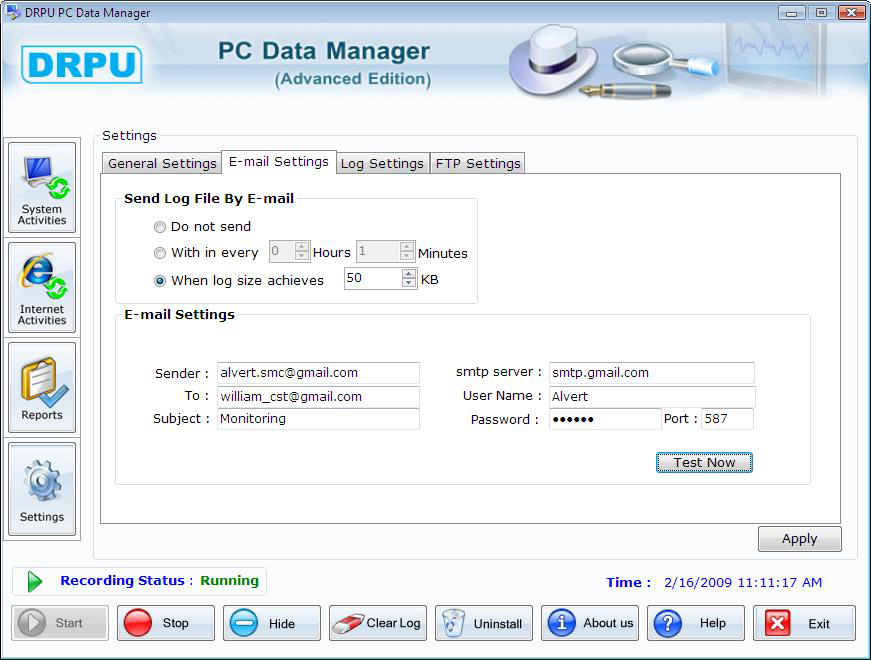Click the Start recording button
871x660 pixels.
tap(60, 623)
